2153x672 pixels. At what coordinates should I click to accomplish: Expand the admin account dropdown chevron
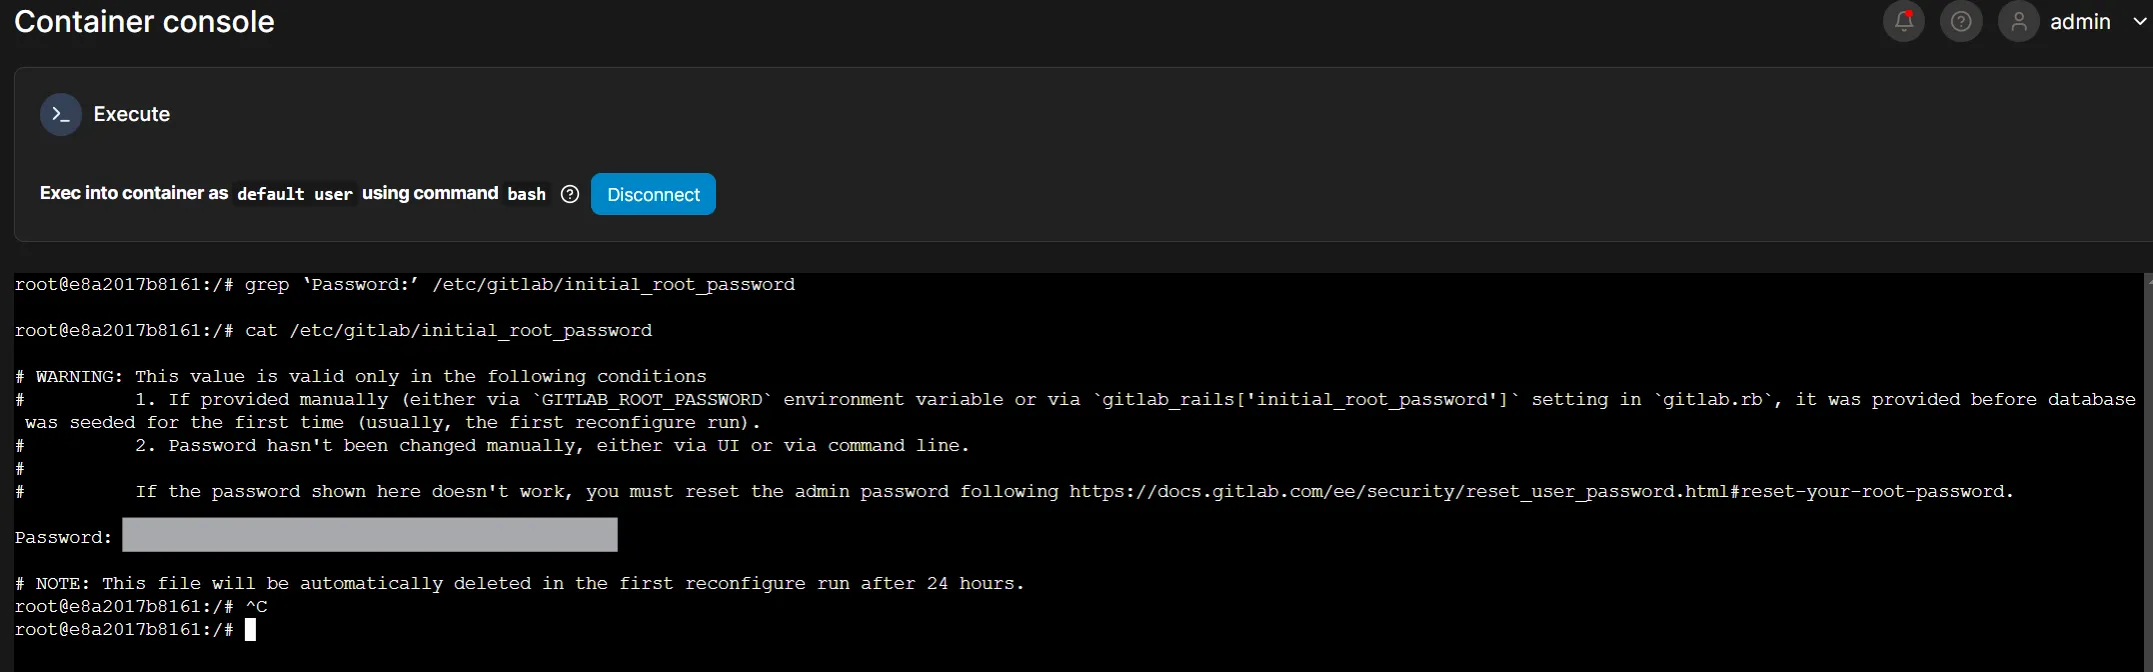click(x=2140, y=21)
